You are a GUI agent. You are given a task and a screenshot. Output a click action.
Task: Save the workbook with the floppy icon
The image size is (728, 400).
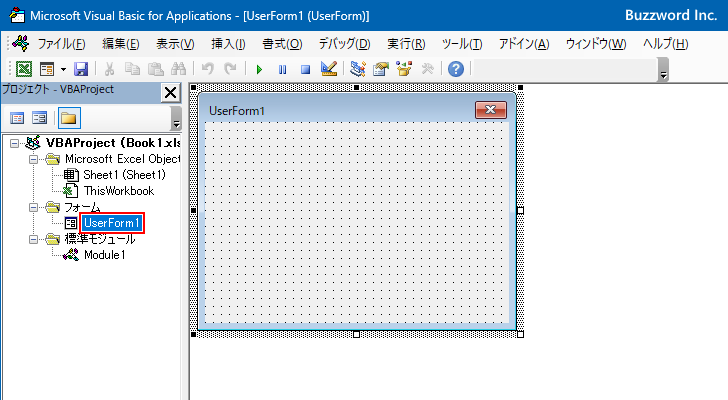point(81,69)
